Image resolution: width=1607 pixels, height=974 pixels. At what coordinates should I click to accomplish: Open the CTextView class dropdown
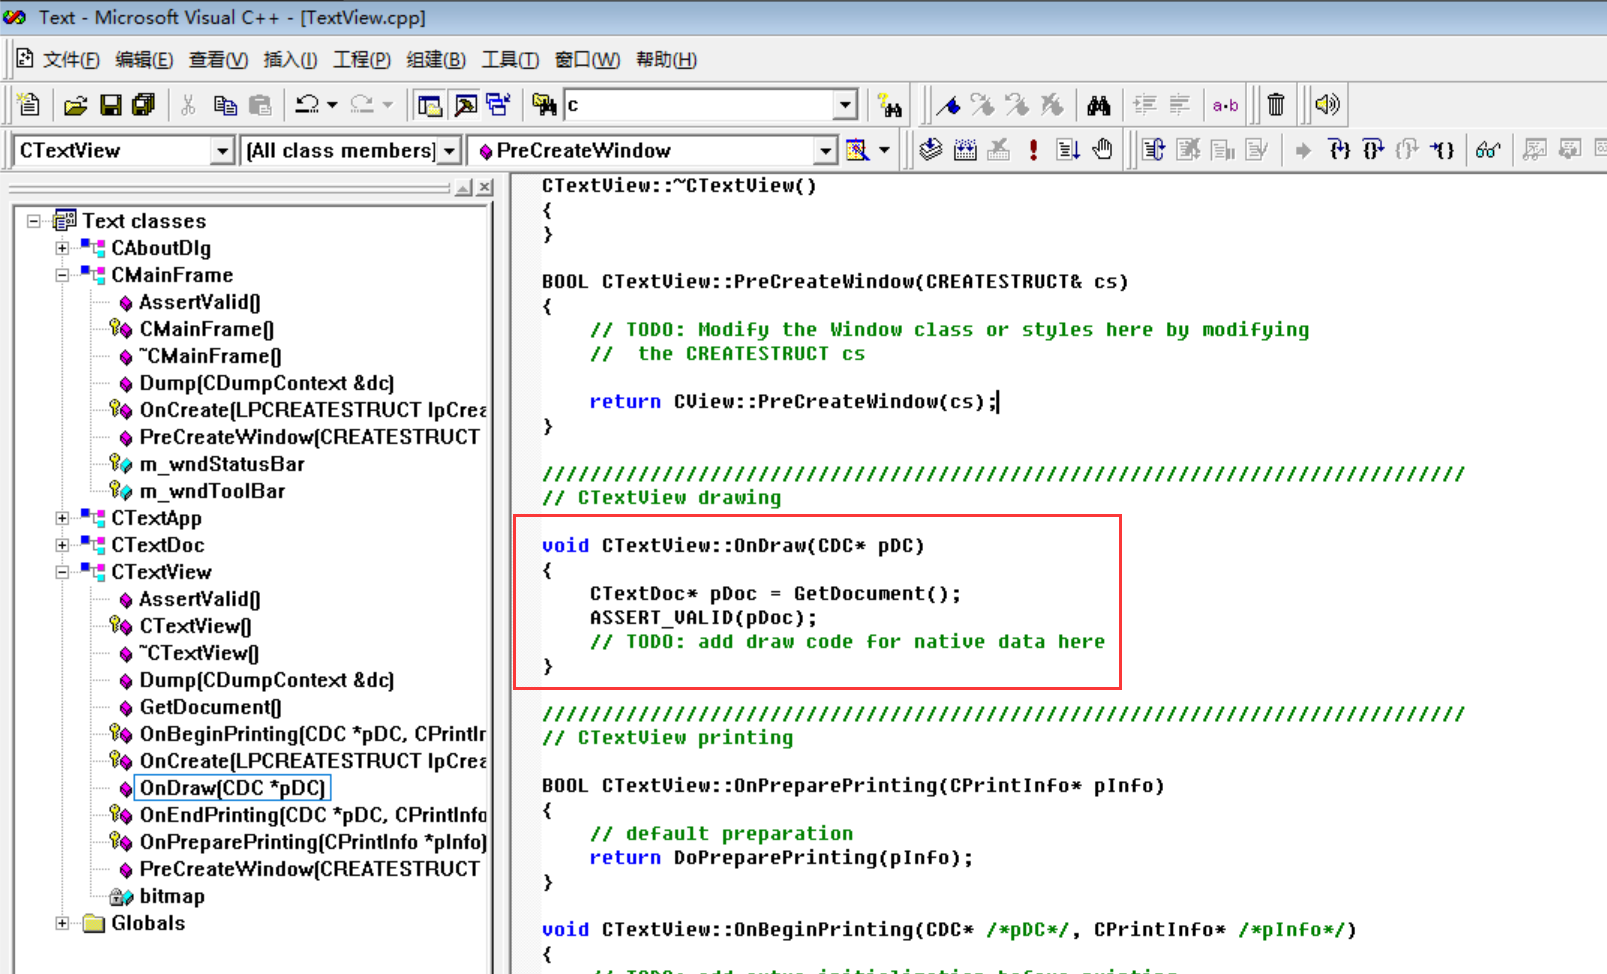point(222,150)
